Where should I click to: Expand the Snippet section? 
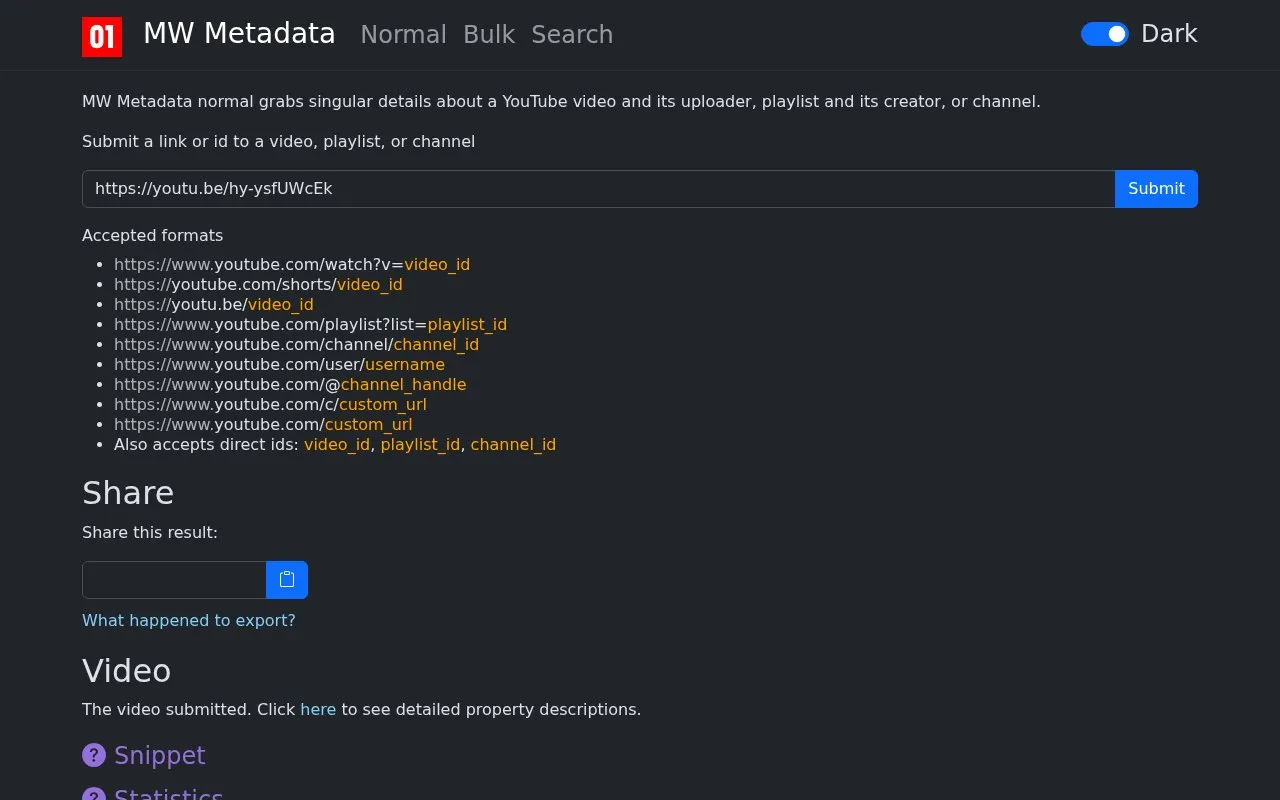(x=160, y=755)
